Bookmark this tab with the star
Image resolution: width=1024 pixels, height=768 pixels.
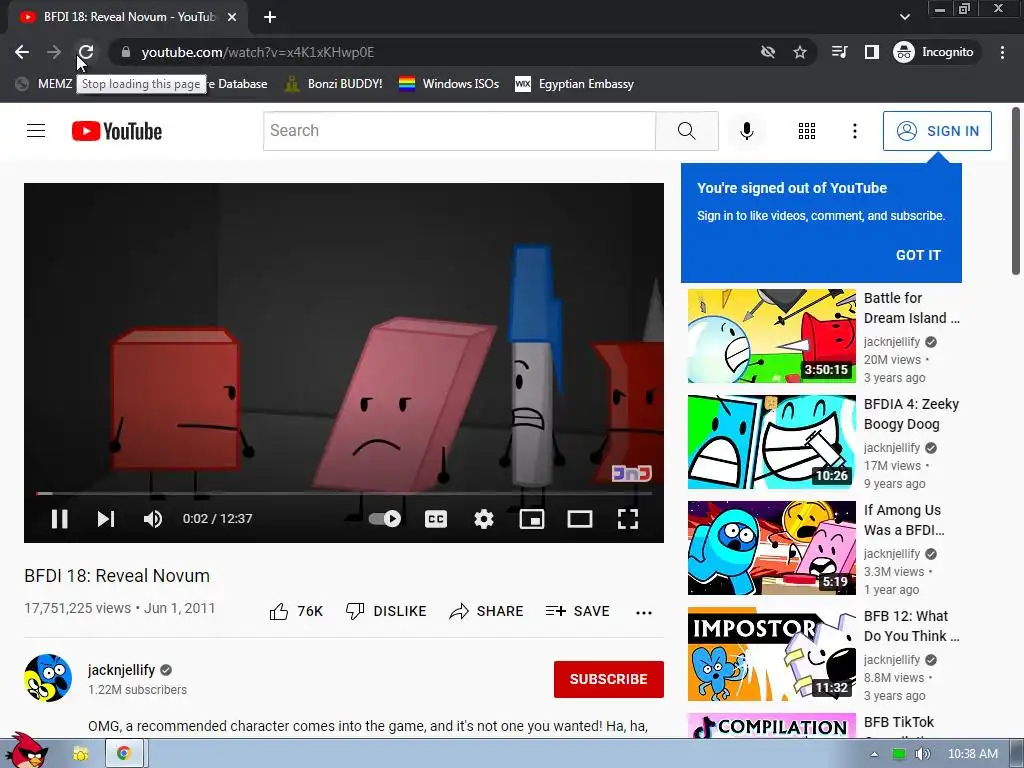(800, 52)
